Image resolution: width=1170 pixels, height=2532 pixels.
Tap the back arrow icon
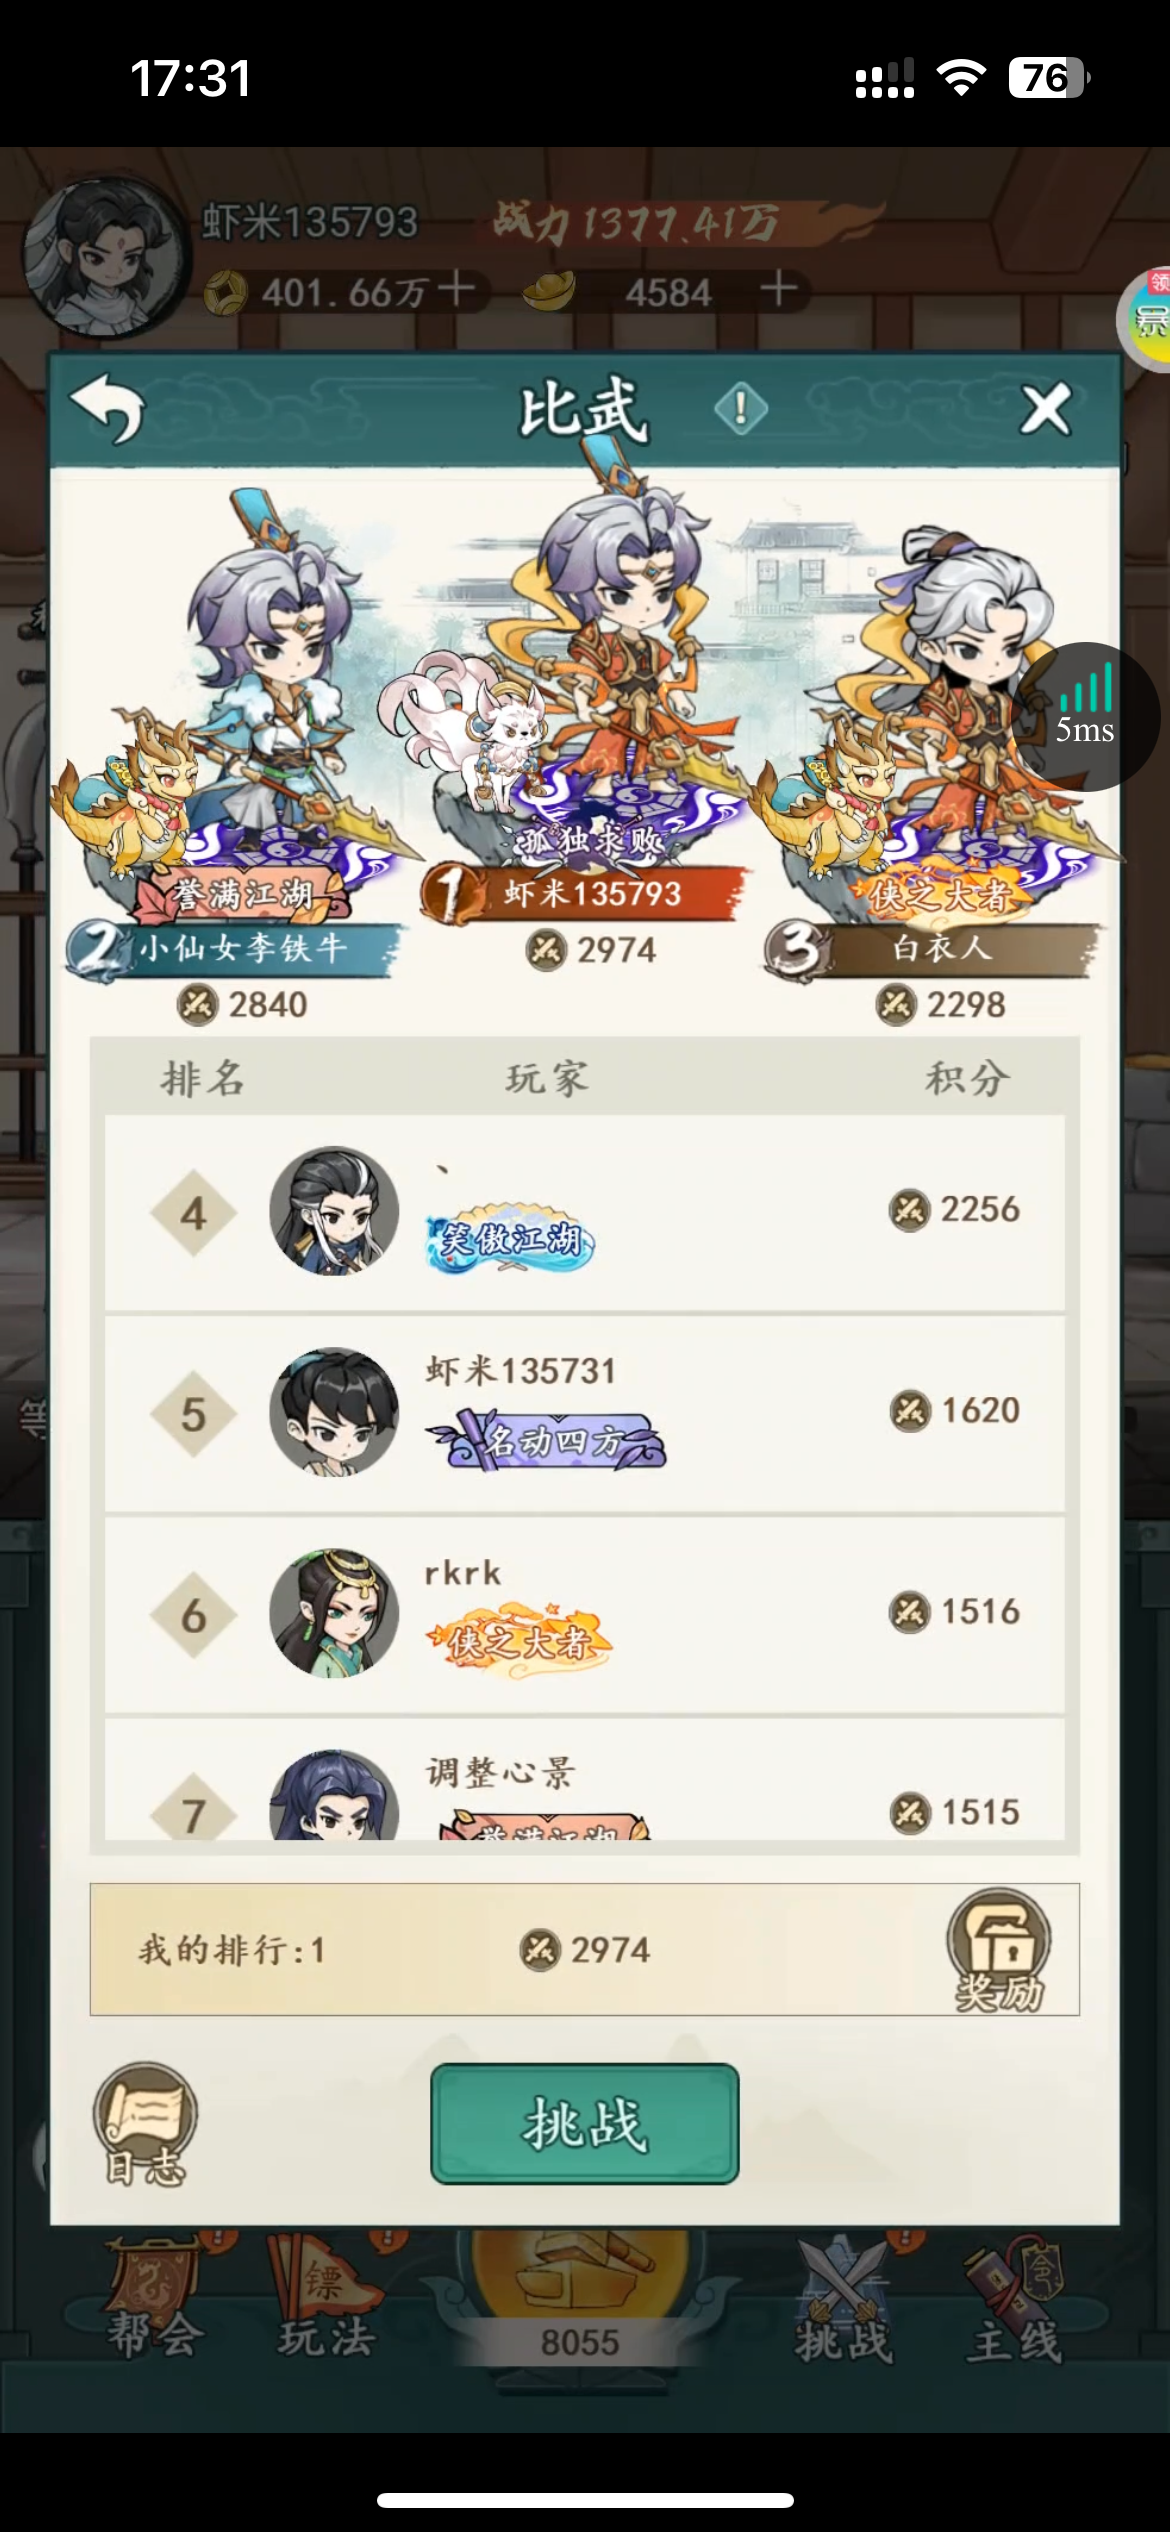[x=108, y=408]
